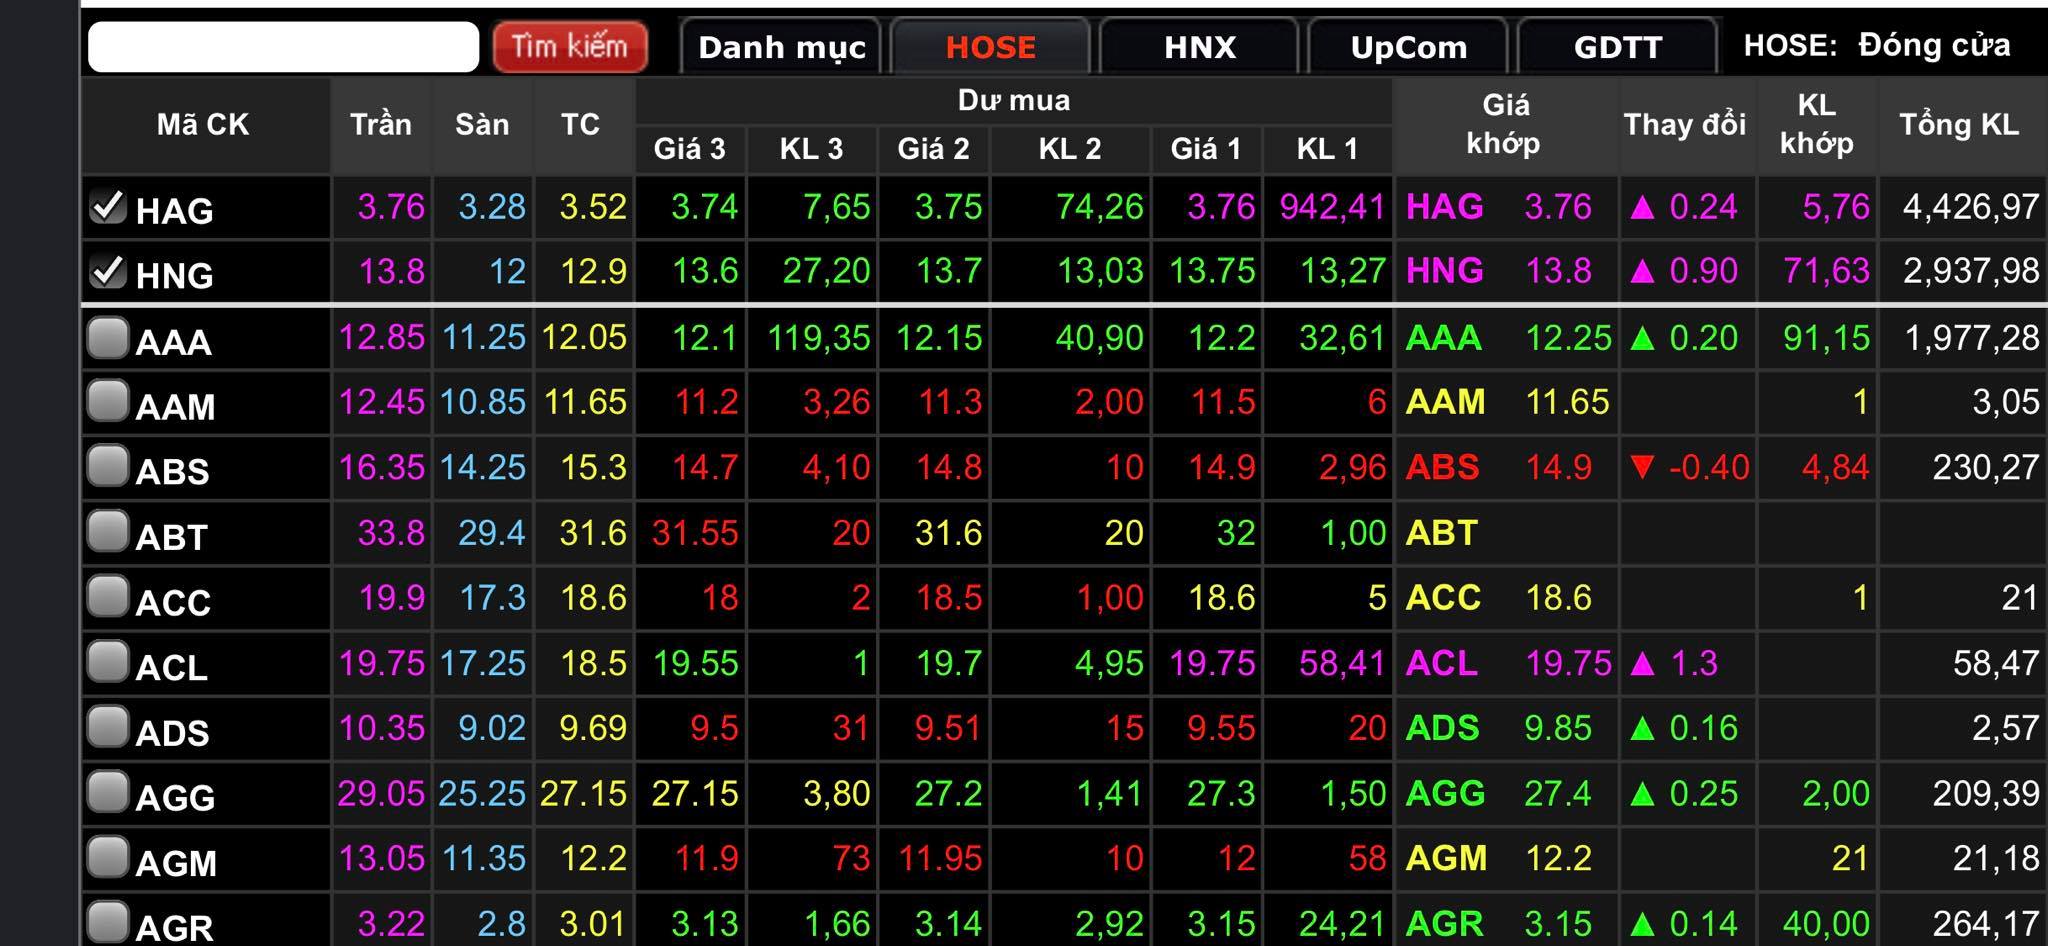Click the green up arrow for AGR
Image resolution: width=2048 pixels, height=946 pixels.
click(1642, 923)
